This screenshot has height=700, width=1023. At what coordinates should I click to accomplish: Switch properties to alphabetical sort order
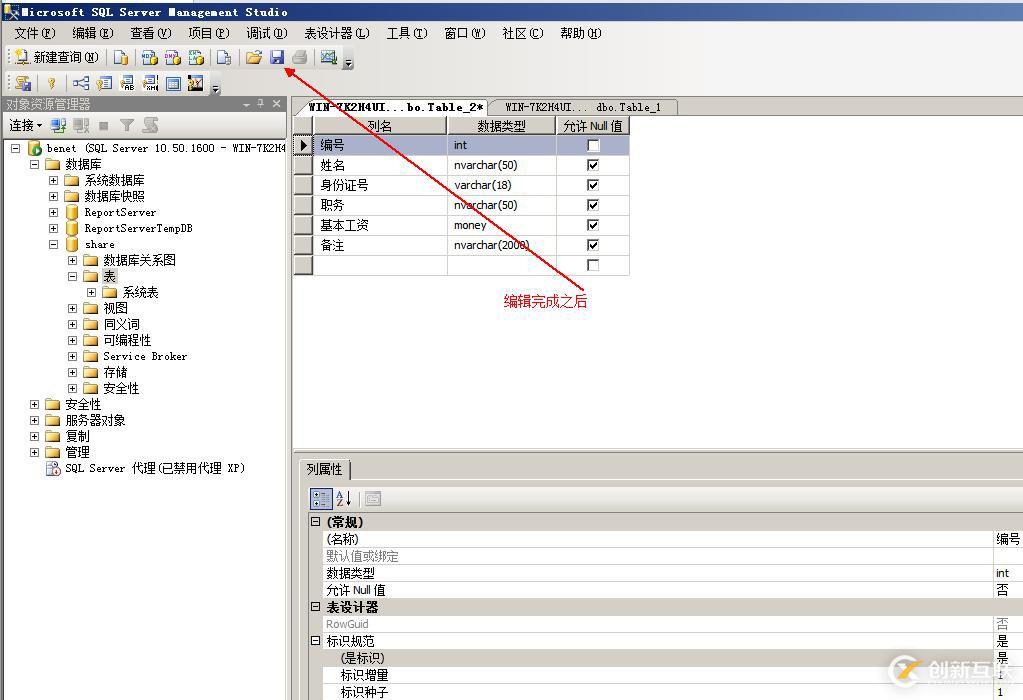344,499
